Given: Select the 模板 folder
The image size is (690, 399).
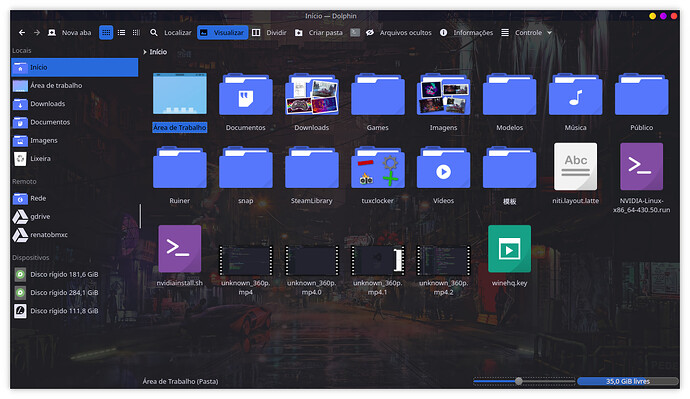Looking at the screenshot, I should [x=510, y=167].
